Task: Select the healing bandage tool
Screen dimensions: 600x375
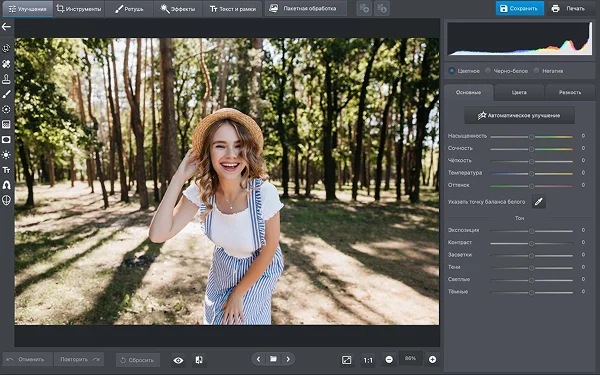Action: click(x=6, y=64)
